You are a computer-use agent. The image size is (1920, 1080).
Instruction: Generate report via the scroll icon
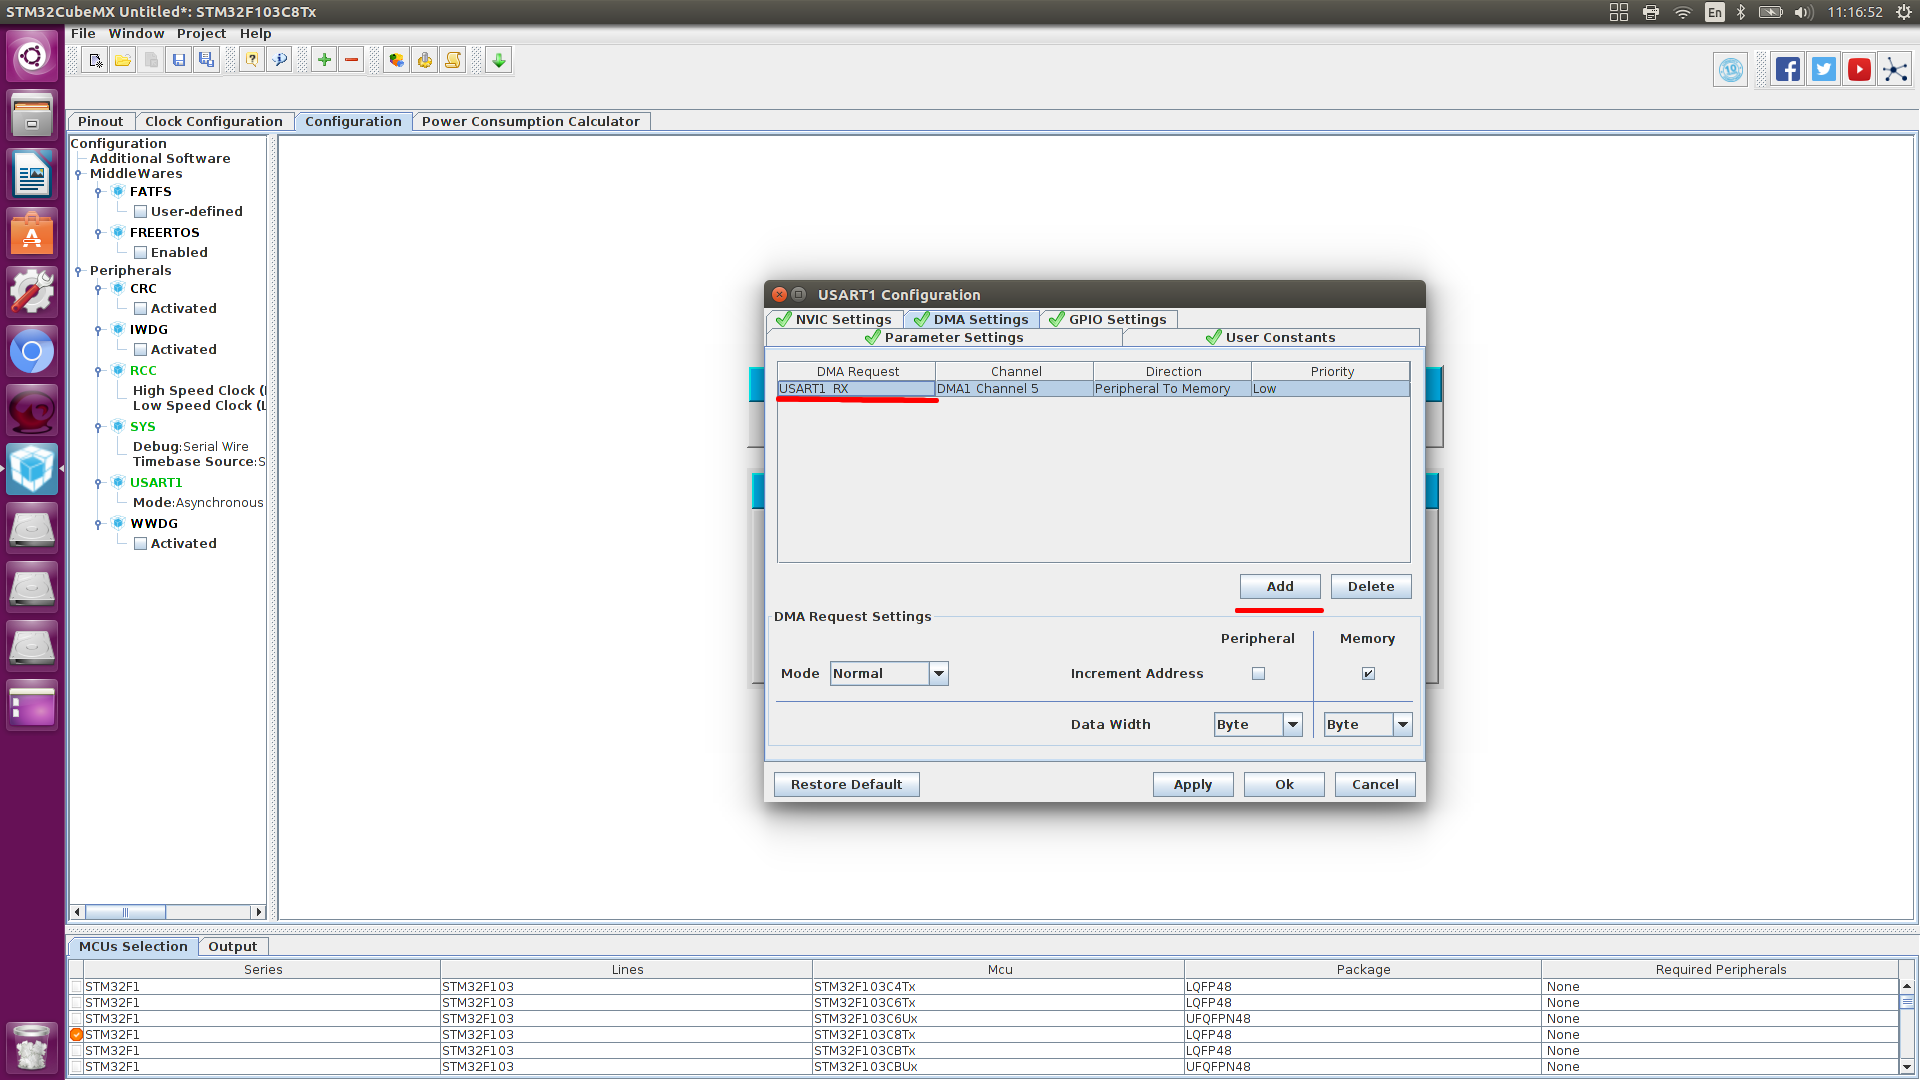pyautogui.click(x=453, y=60)
